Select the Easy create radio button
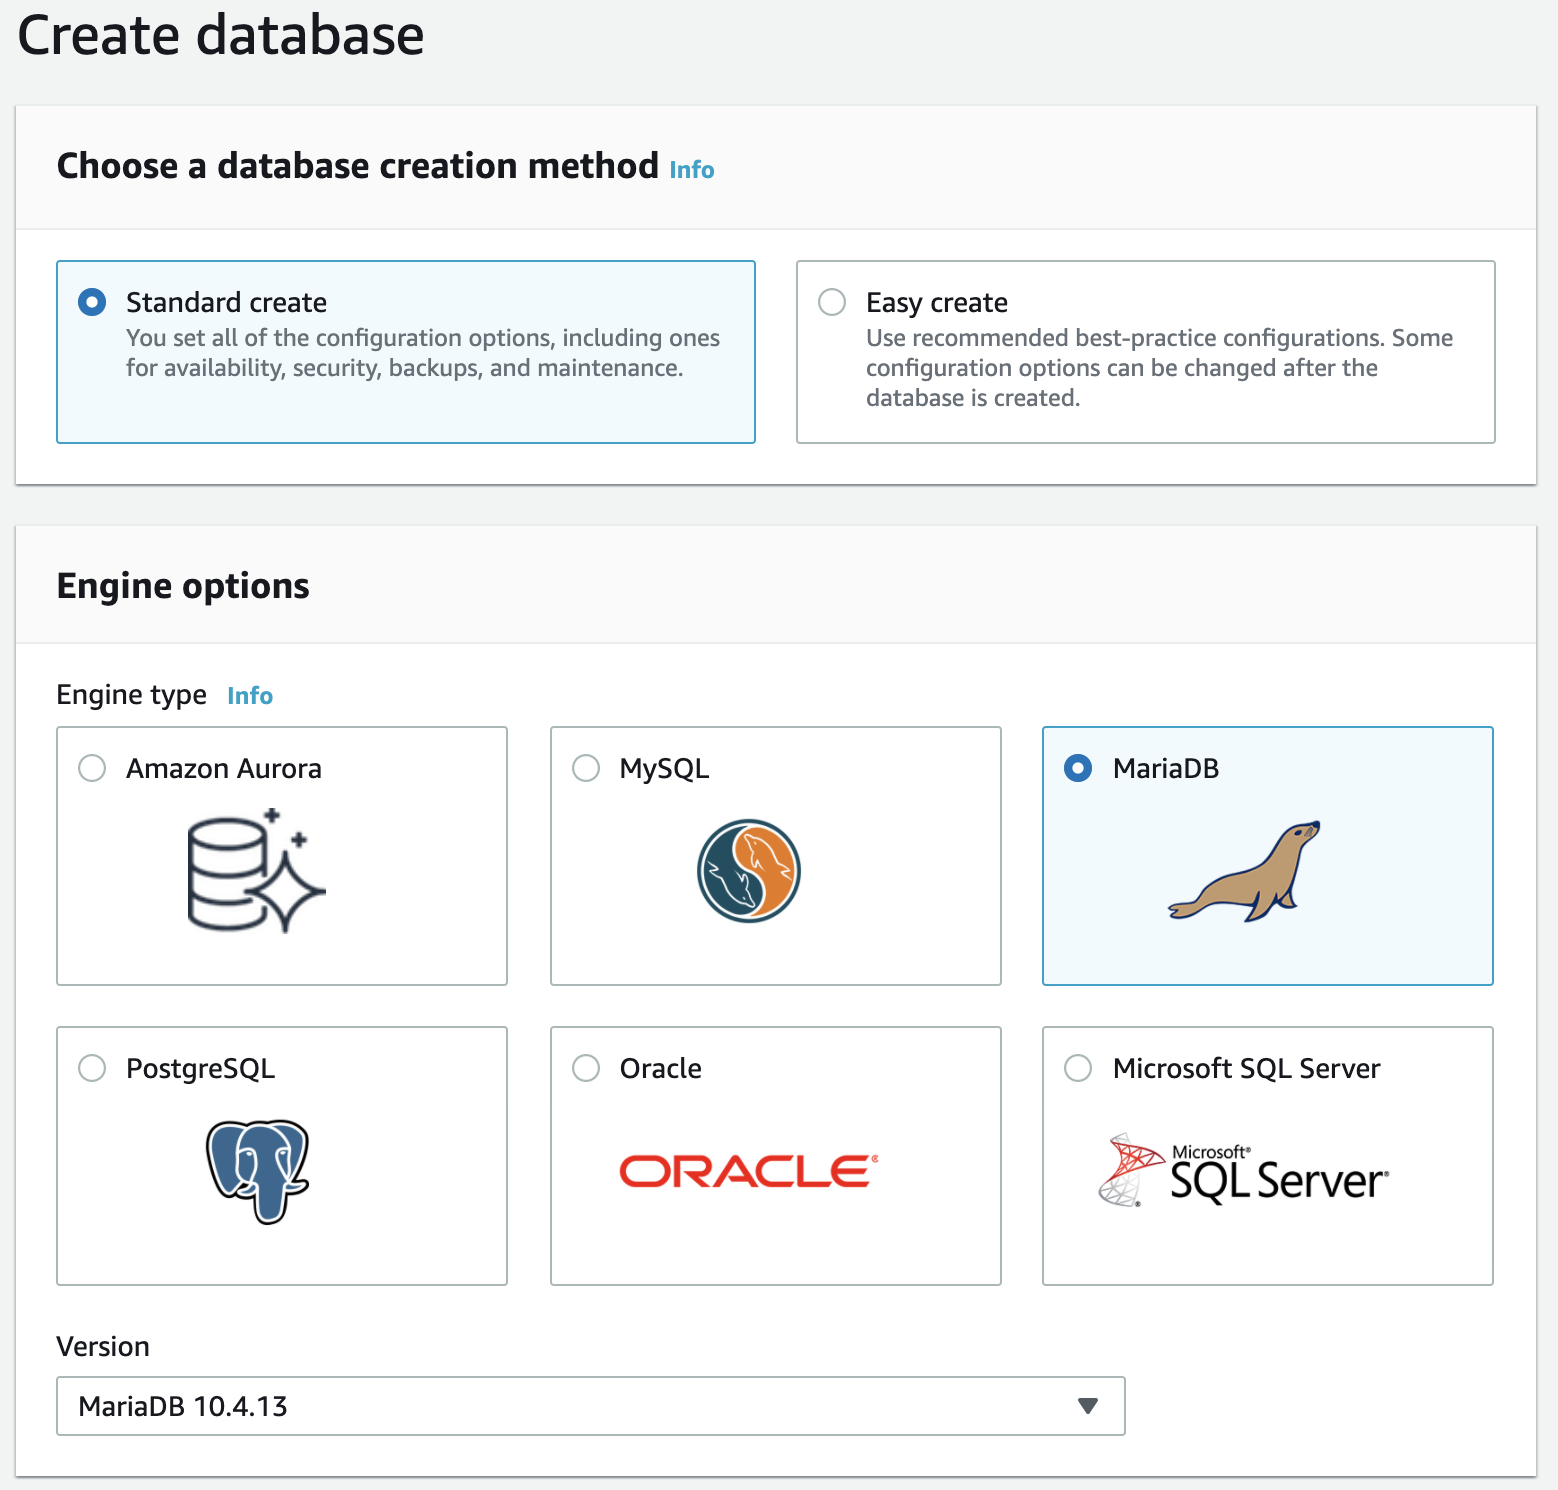Screen dimensions: 1558x1490 (x=831, y=302)
